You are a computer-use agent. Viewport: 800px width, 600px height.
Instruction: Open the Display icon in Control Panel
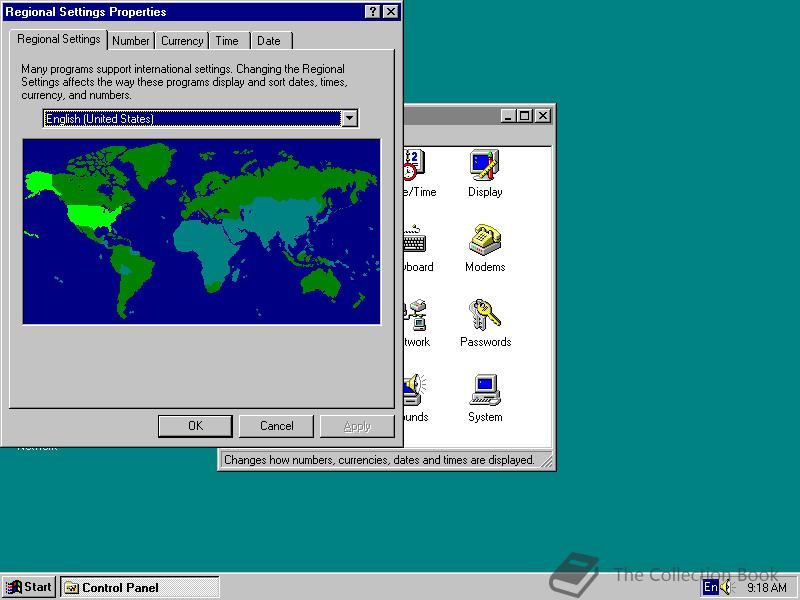485,173
